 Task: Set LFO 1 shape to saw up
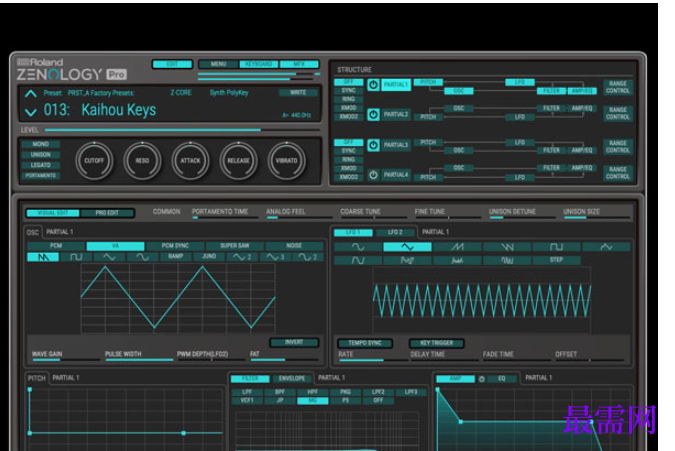[457, 247]
